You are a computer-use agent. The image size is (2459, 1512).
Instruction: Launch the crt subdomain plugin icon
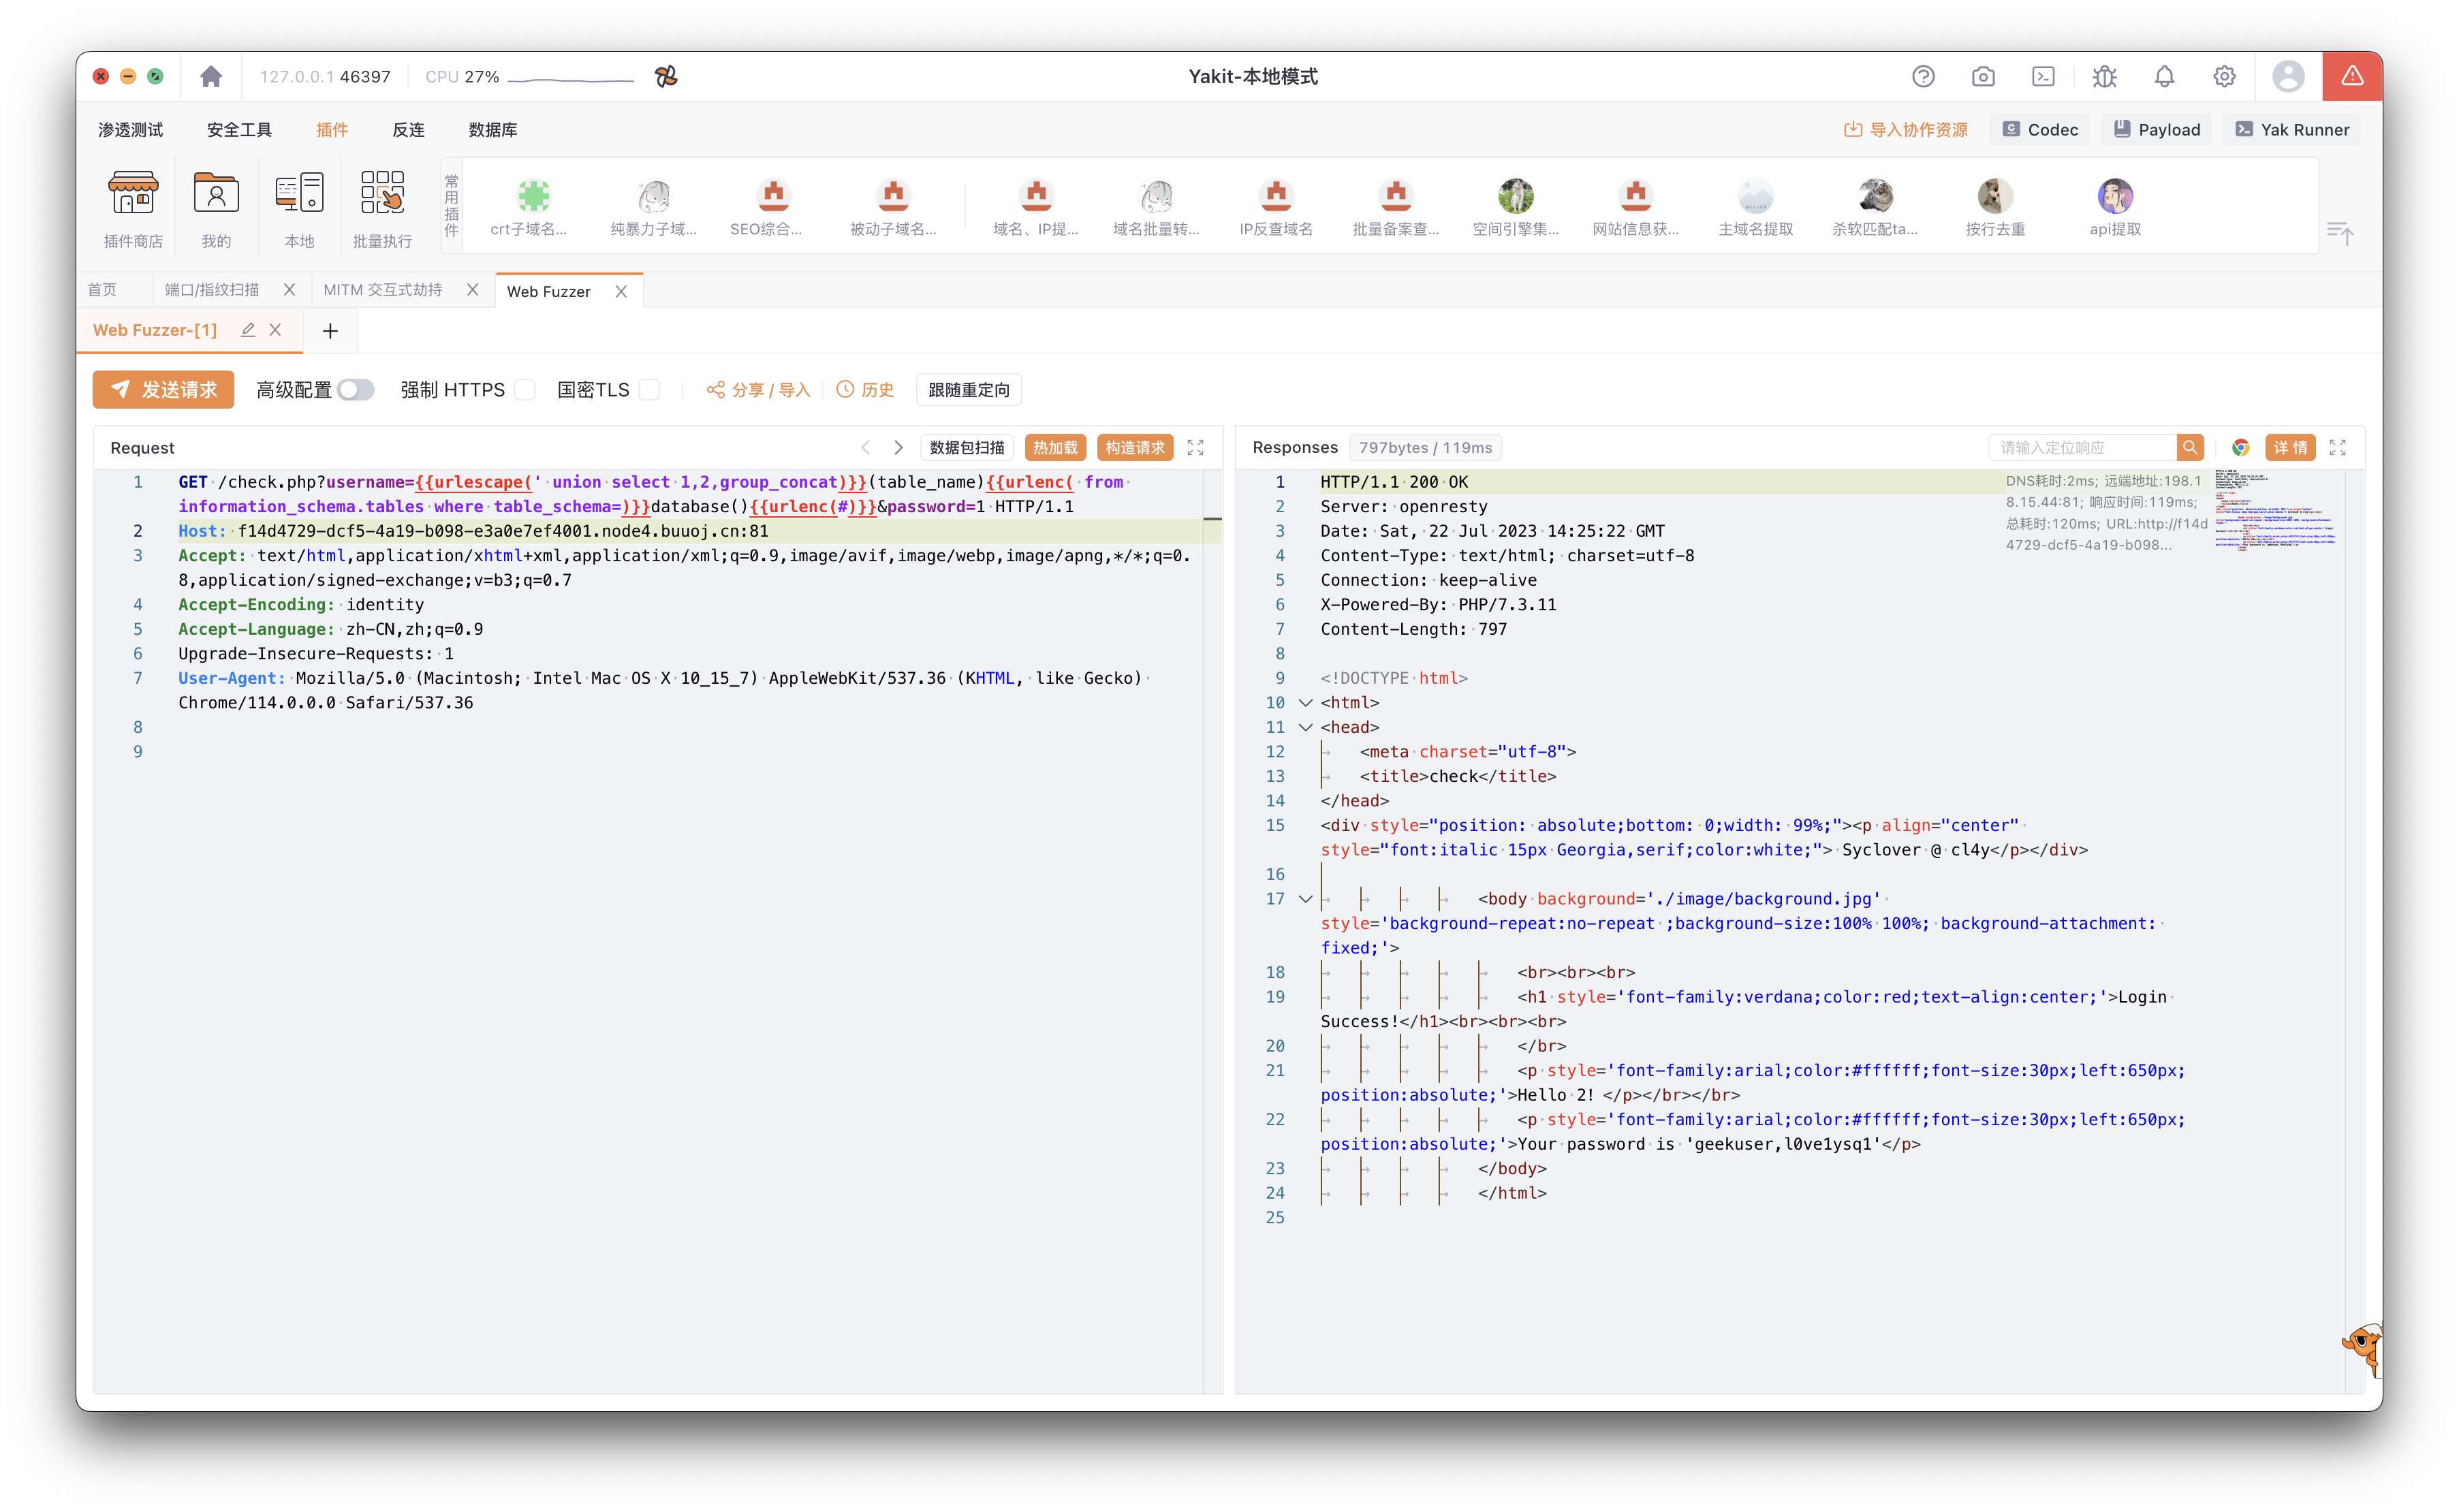coord(533,197)
